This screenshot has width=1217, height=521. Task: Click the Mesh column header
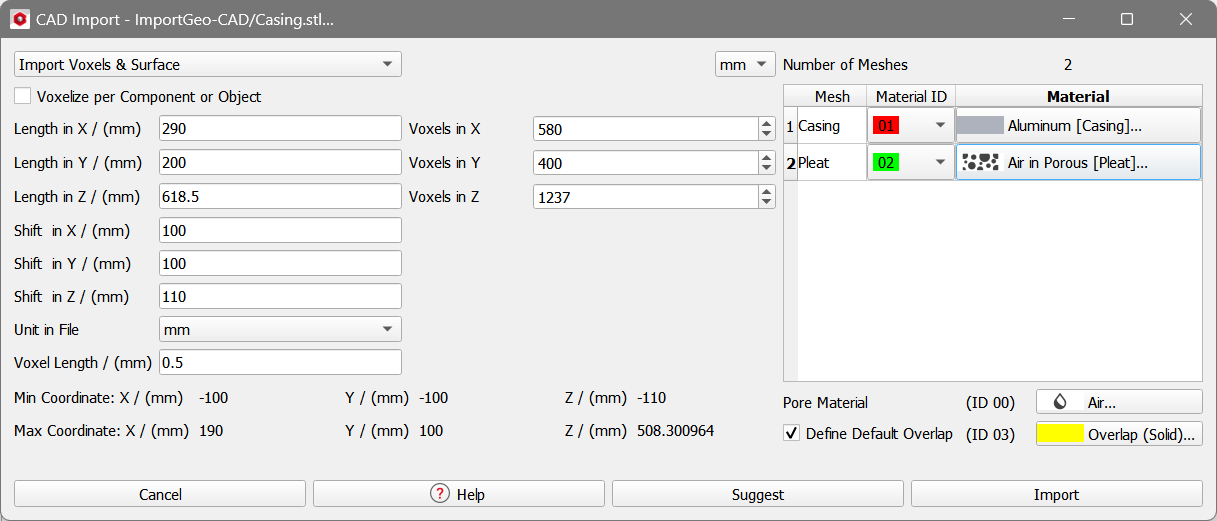[x=832, y=97]
